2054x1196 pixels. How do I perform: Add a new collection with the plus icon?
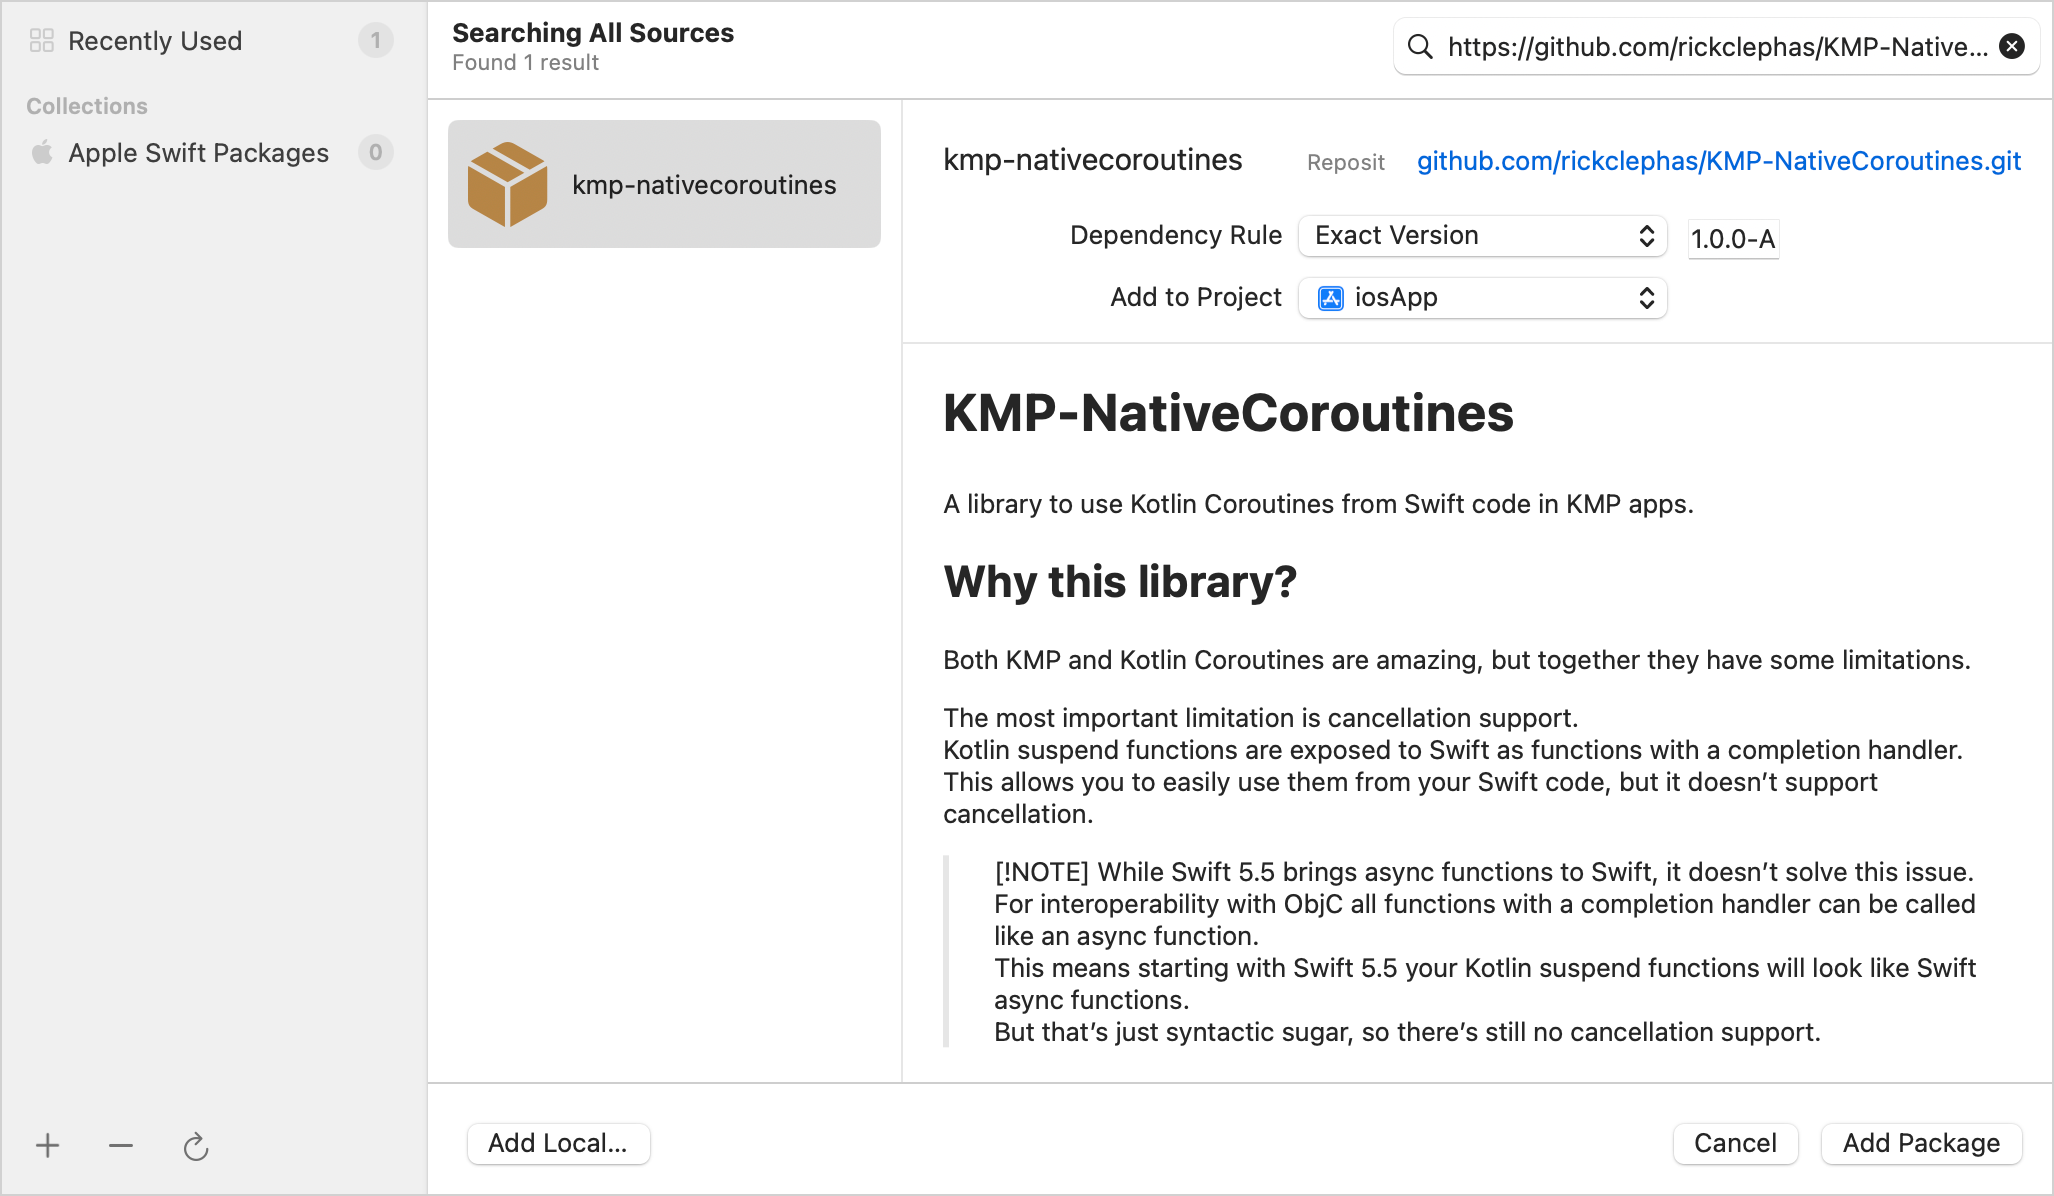(46, 1146)
